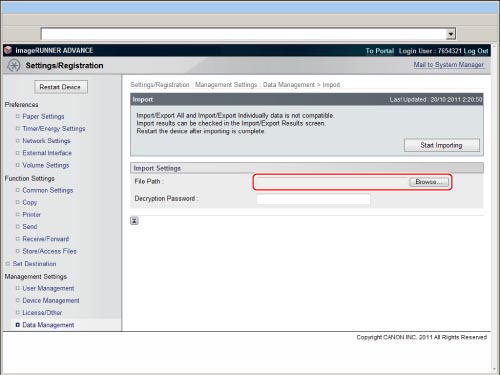Select Data Management in sidebar

[48, 325]
